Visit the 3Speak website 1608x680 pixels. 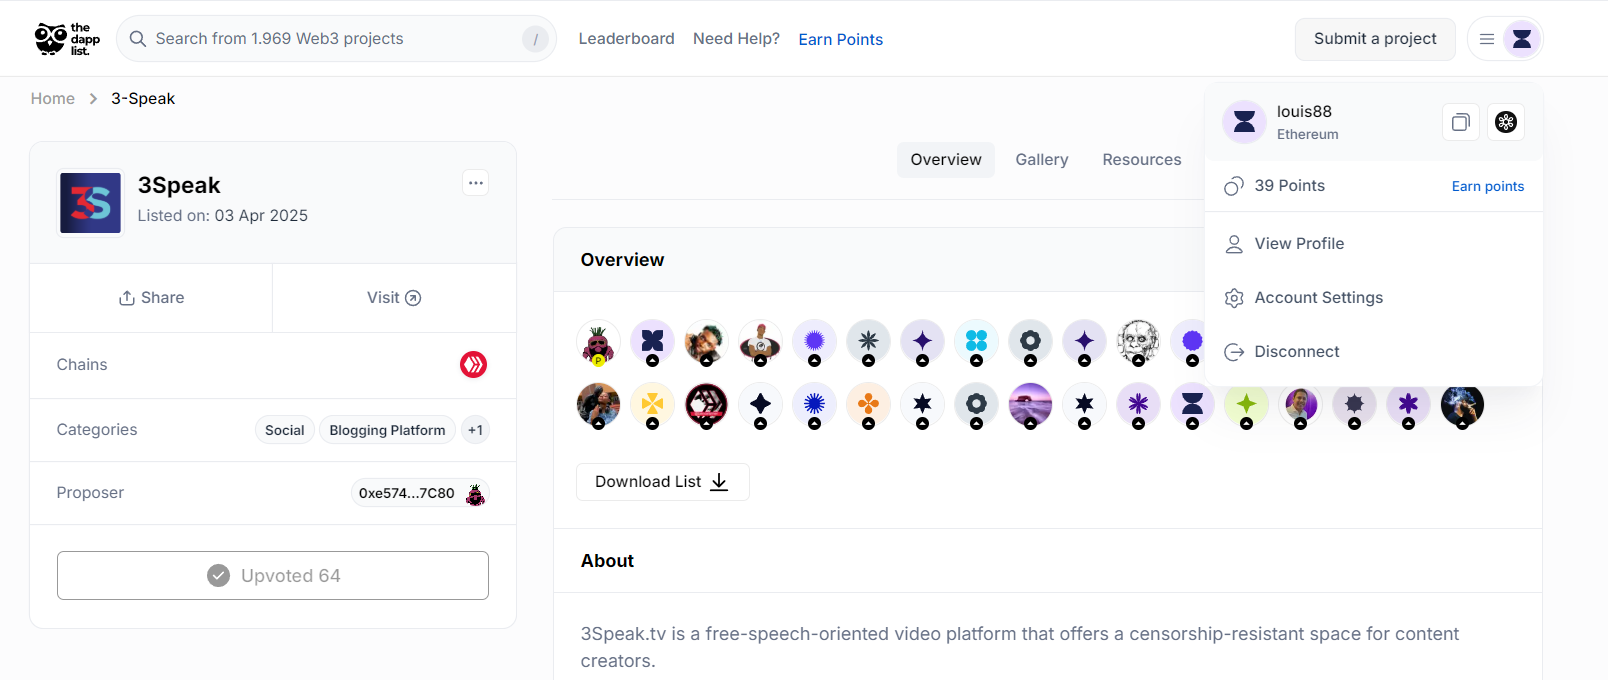coord(394,298)
